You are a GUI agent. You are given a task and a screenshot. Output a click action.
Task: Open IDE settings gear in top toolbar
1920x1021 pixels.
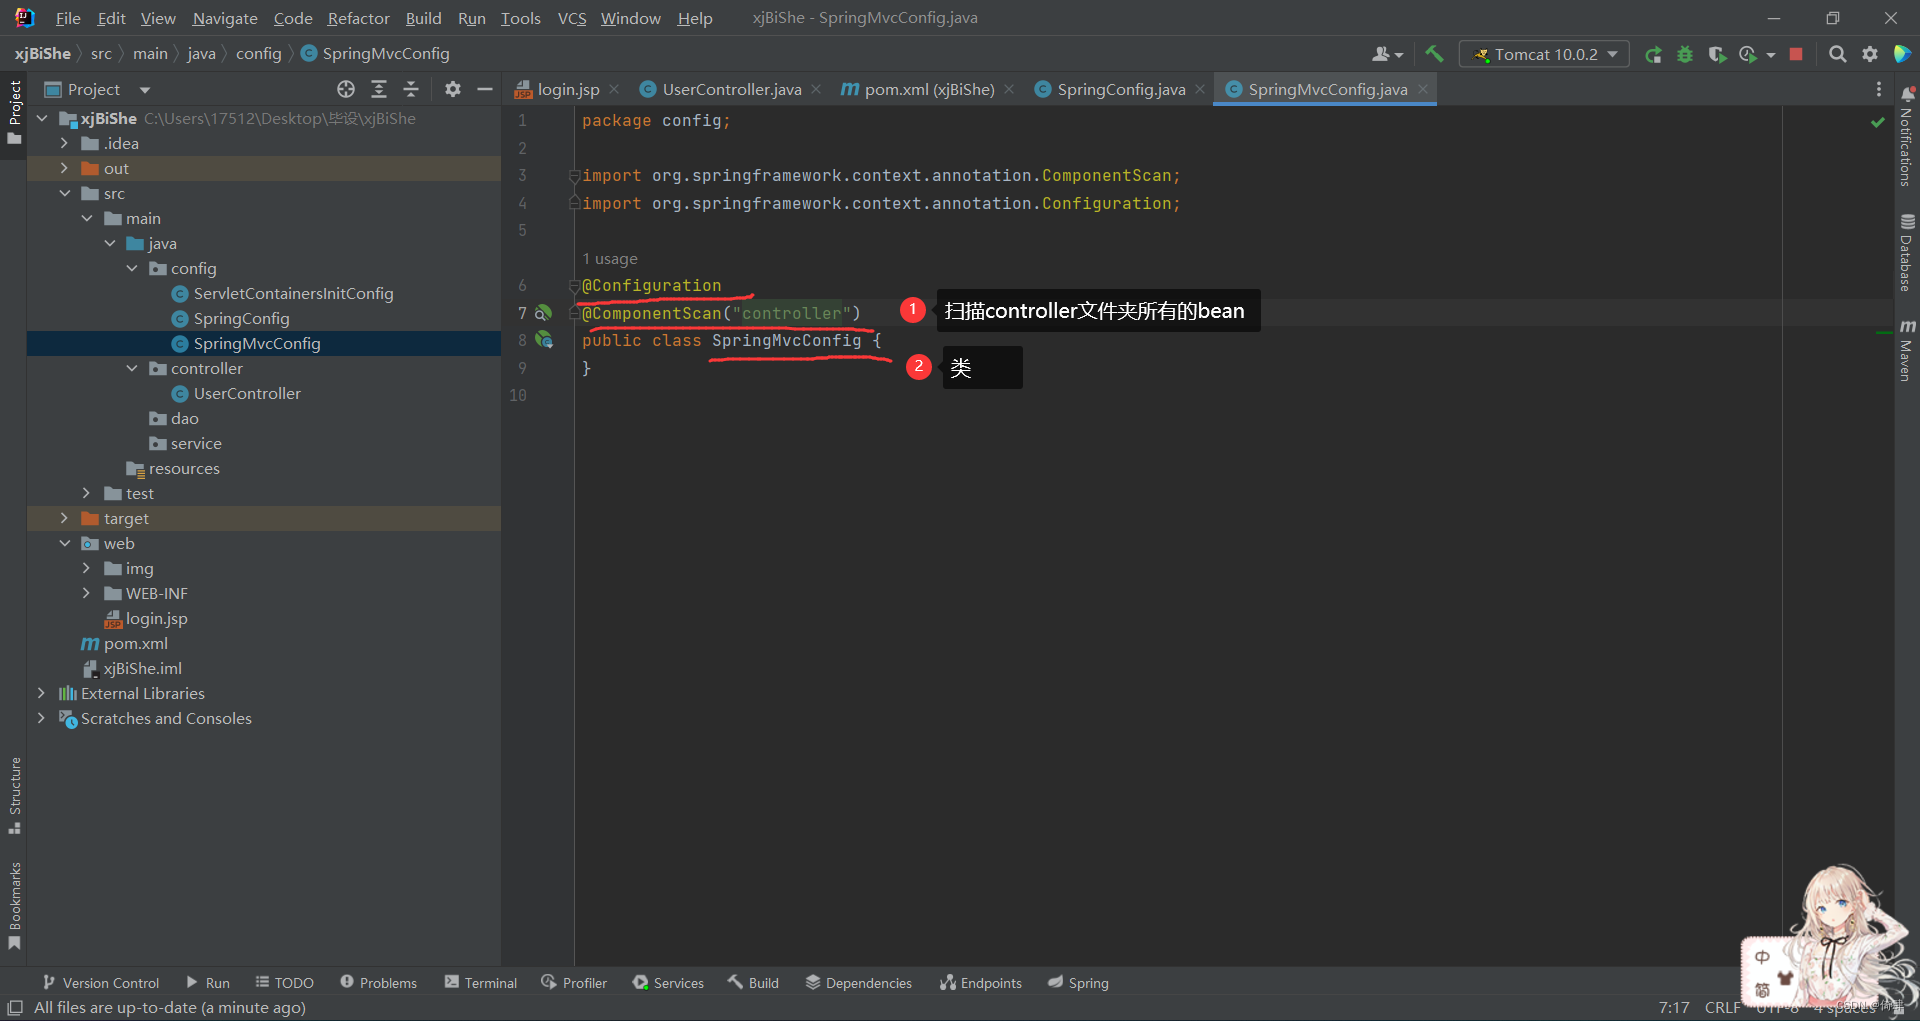pyautogui.click(x=1870, y=54)
